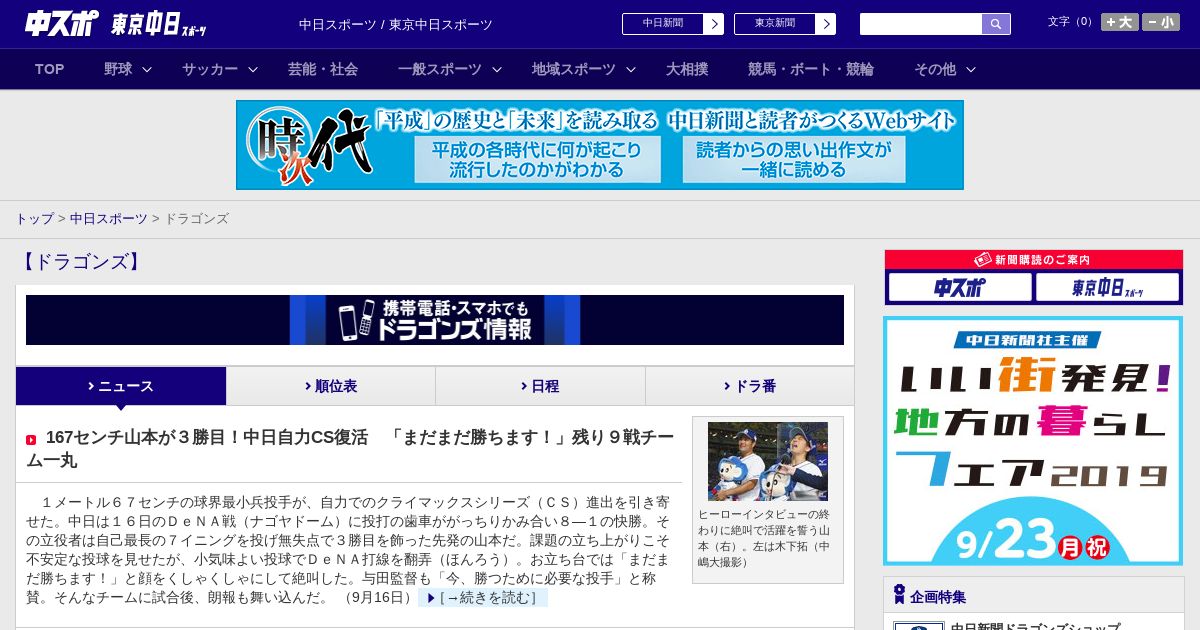This screenshot has width=1200, height=630.
Task: Increase text size with 大 button
Action: (1120, 22)
